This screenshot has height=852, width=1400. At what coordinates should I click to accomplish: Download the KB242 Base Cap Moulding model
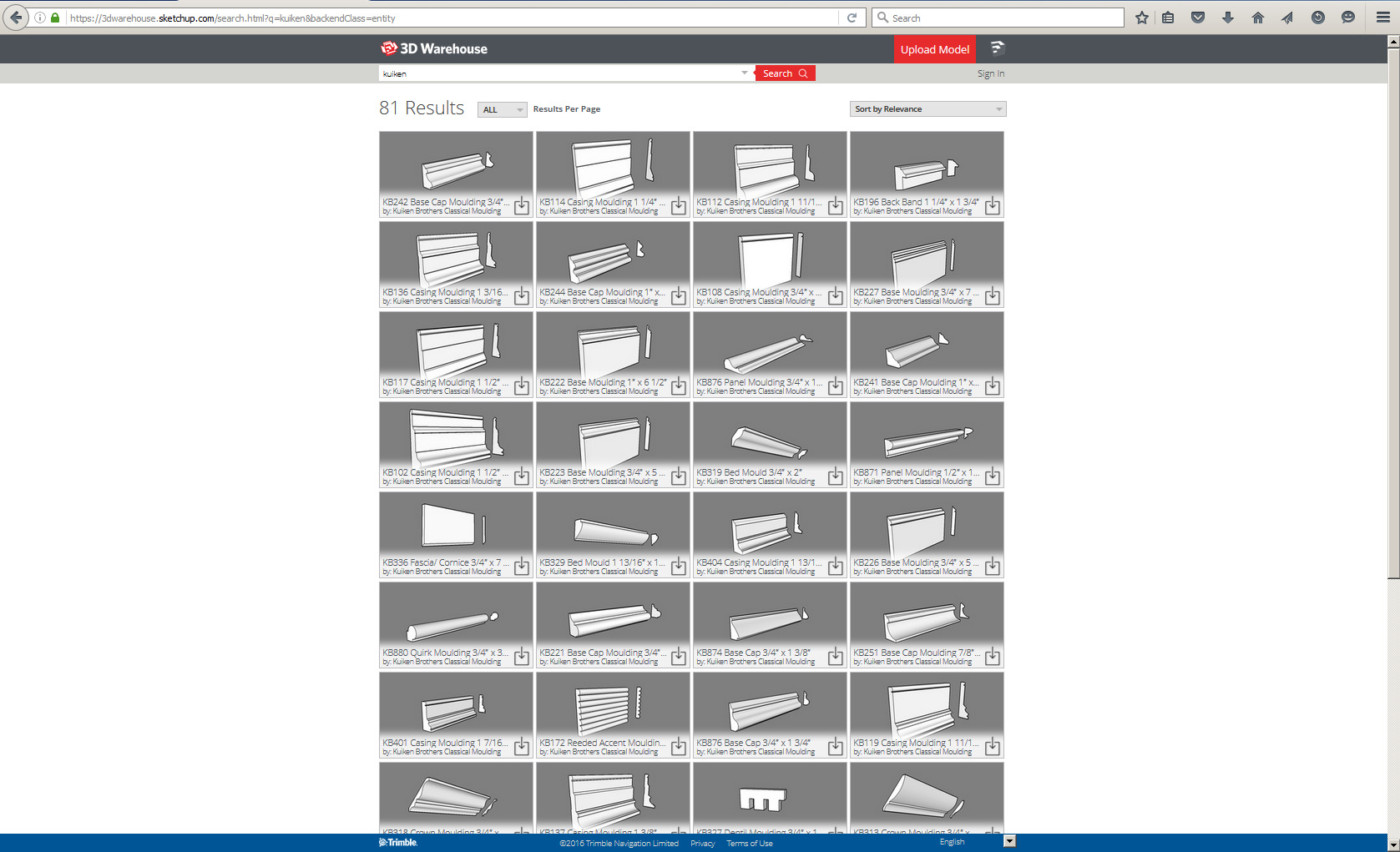point(521,206)
